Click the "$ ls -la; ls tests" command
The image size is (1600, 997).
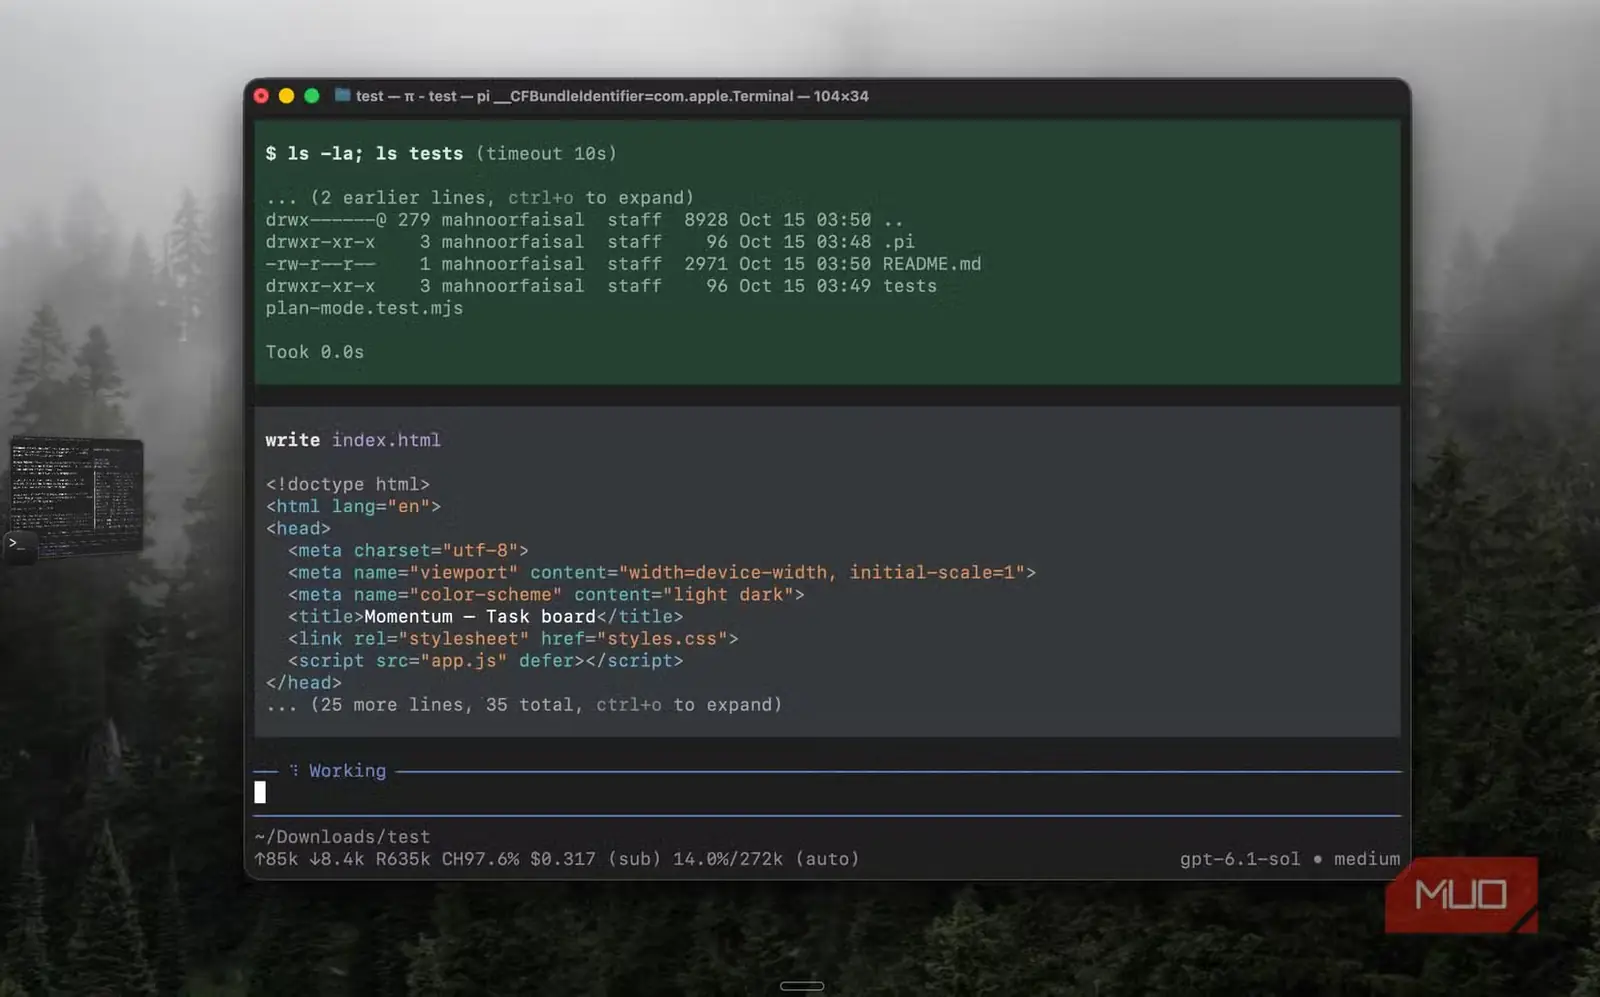[364, 154]
